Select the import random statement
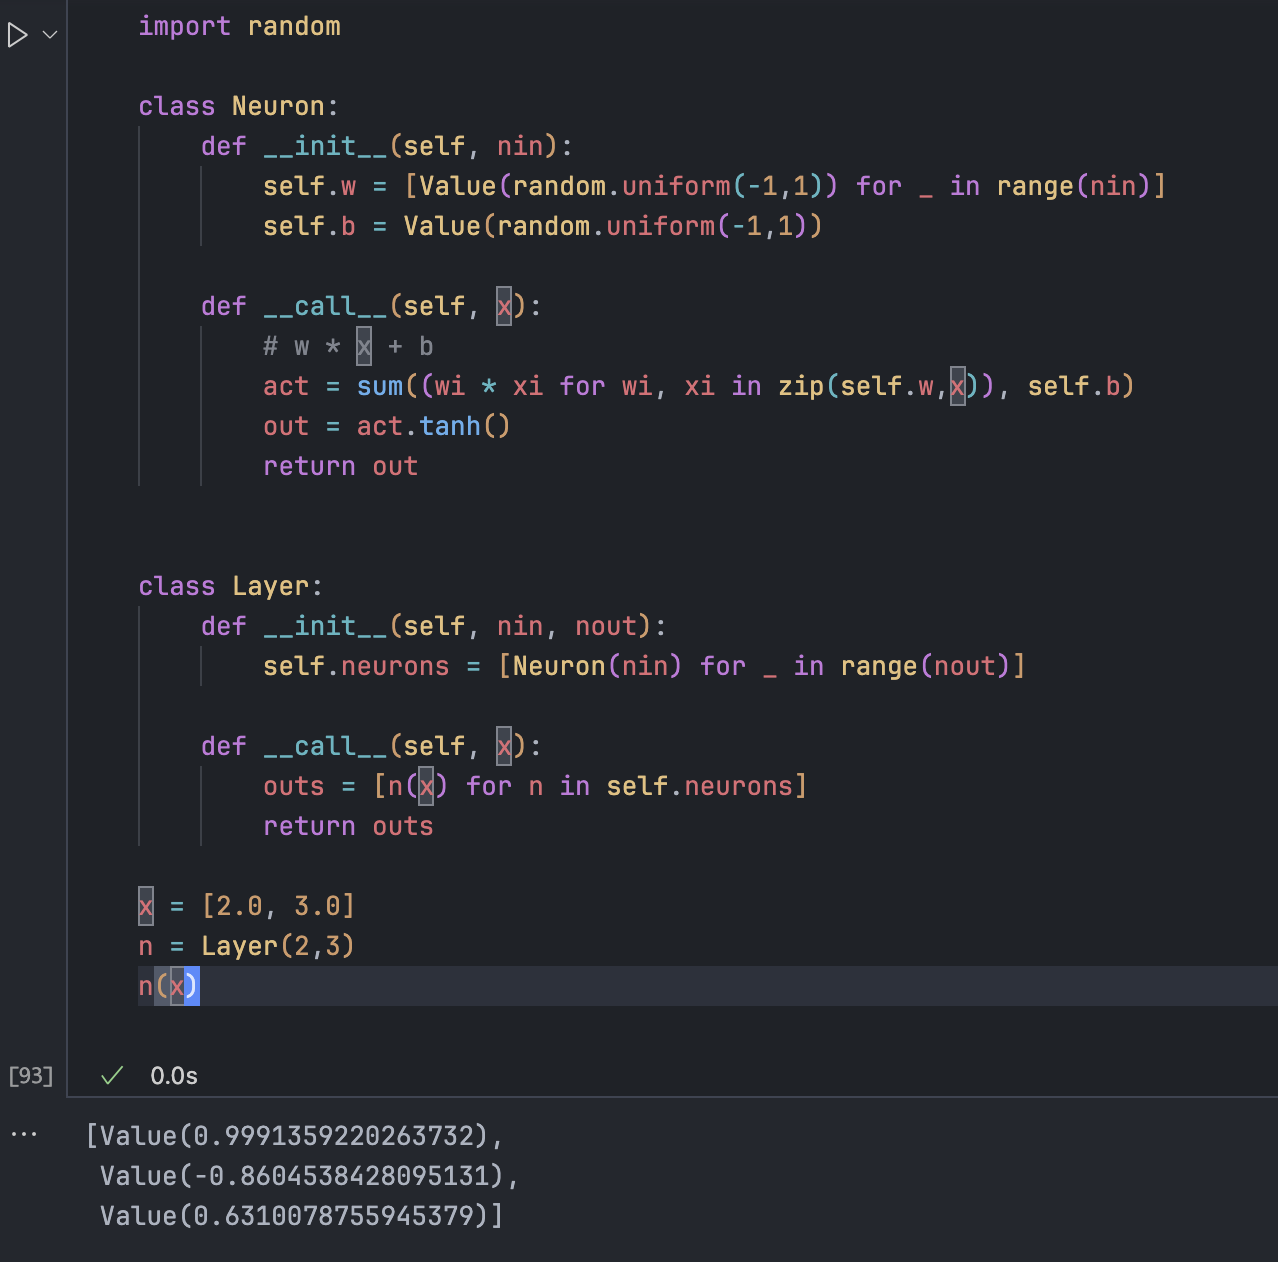 point(240,26)
